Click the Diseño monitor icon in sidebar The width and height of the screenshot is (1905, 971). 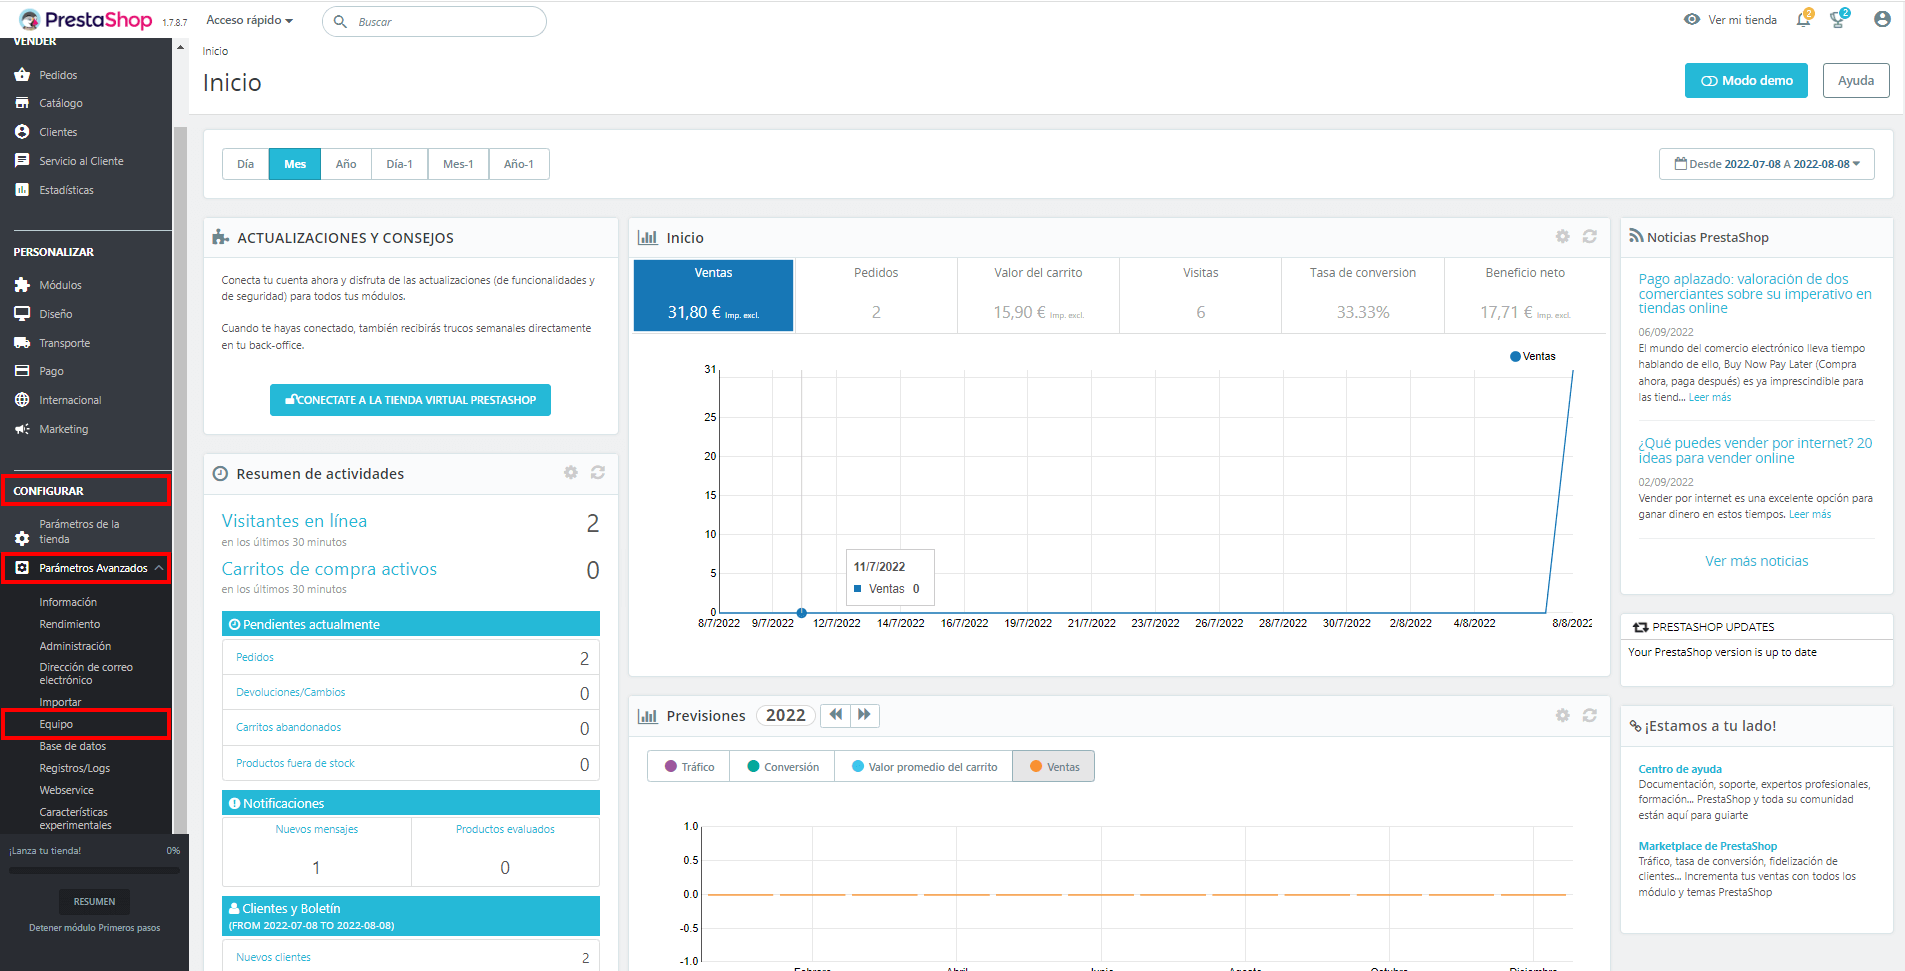22,313
